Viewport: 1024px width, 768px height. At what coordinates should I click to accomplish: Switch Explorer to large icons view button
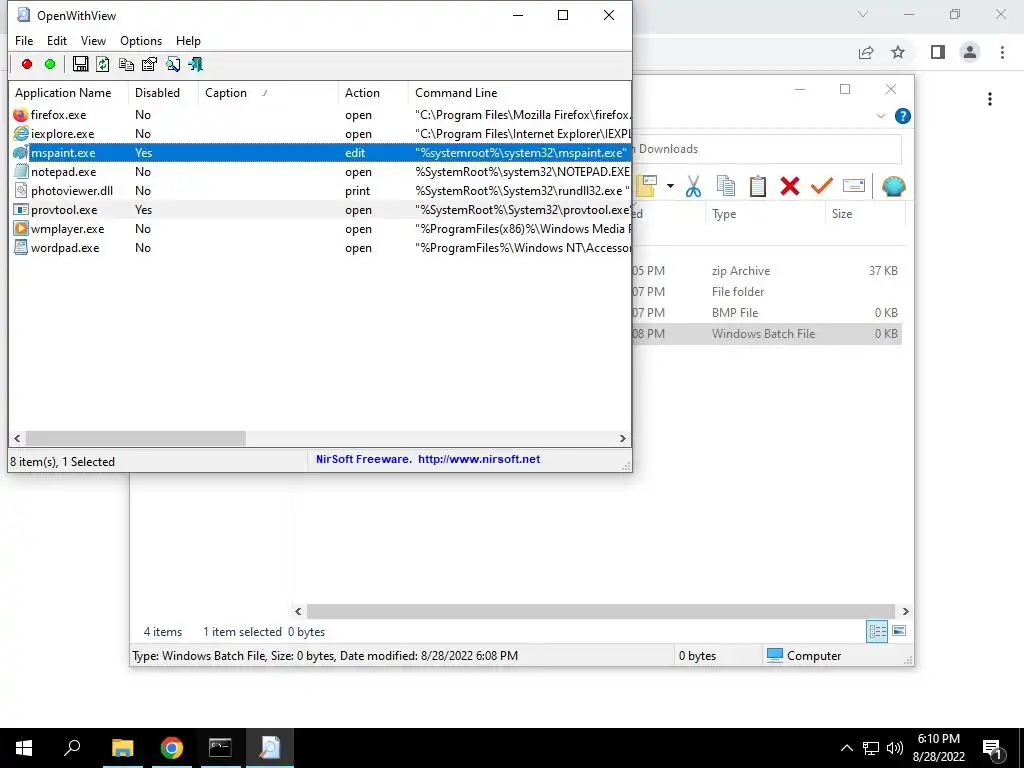click(x=899, y=631)
